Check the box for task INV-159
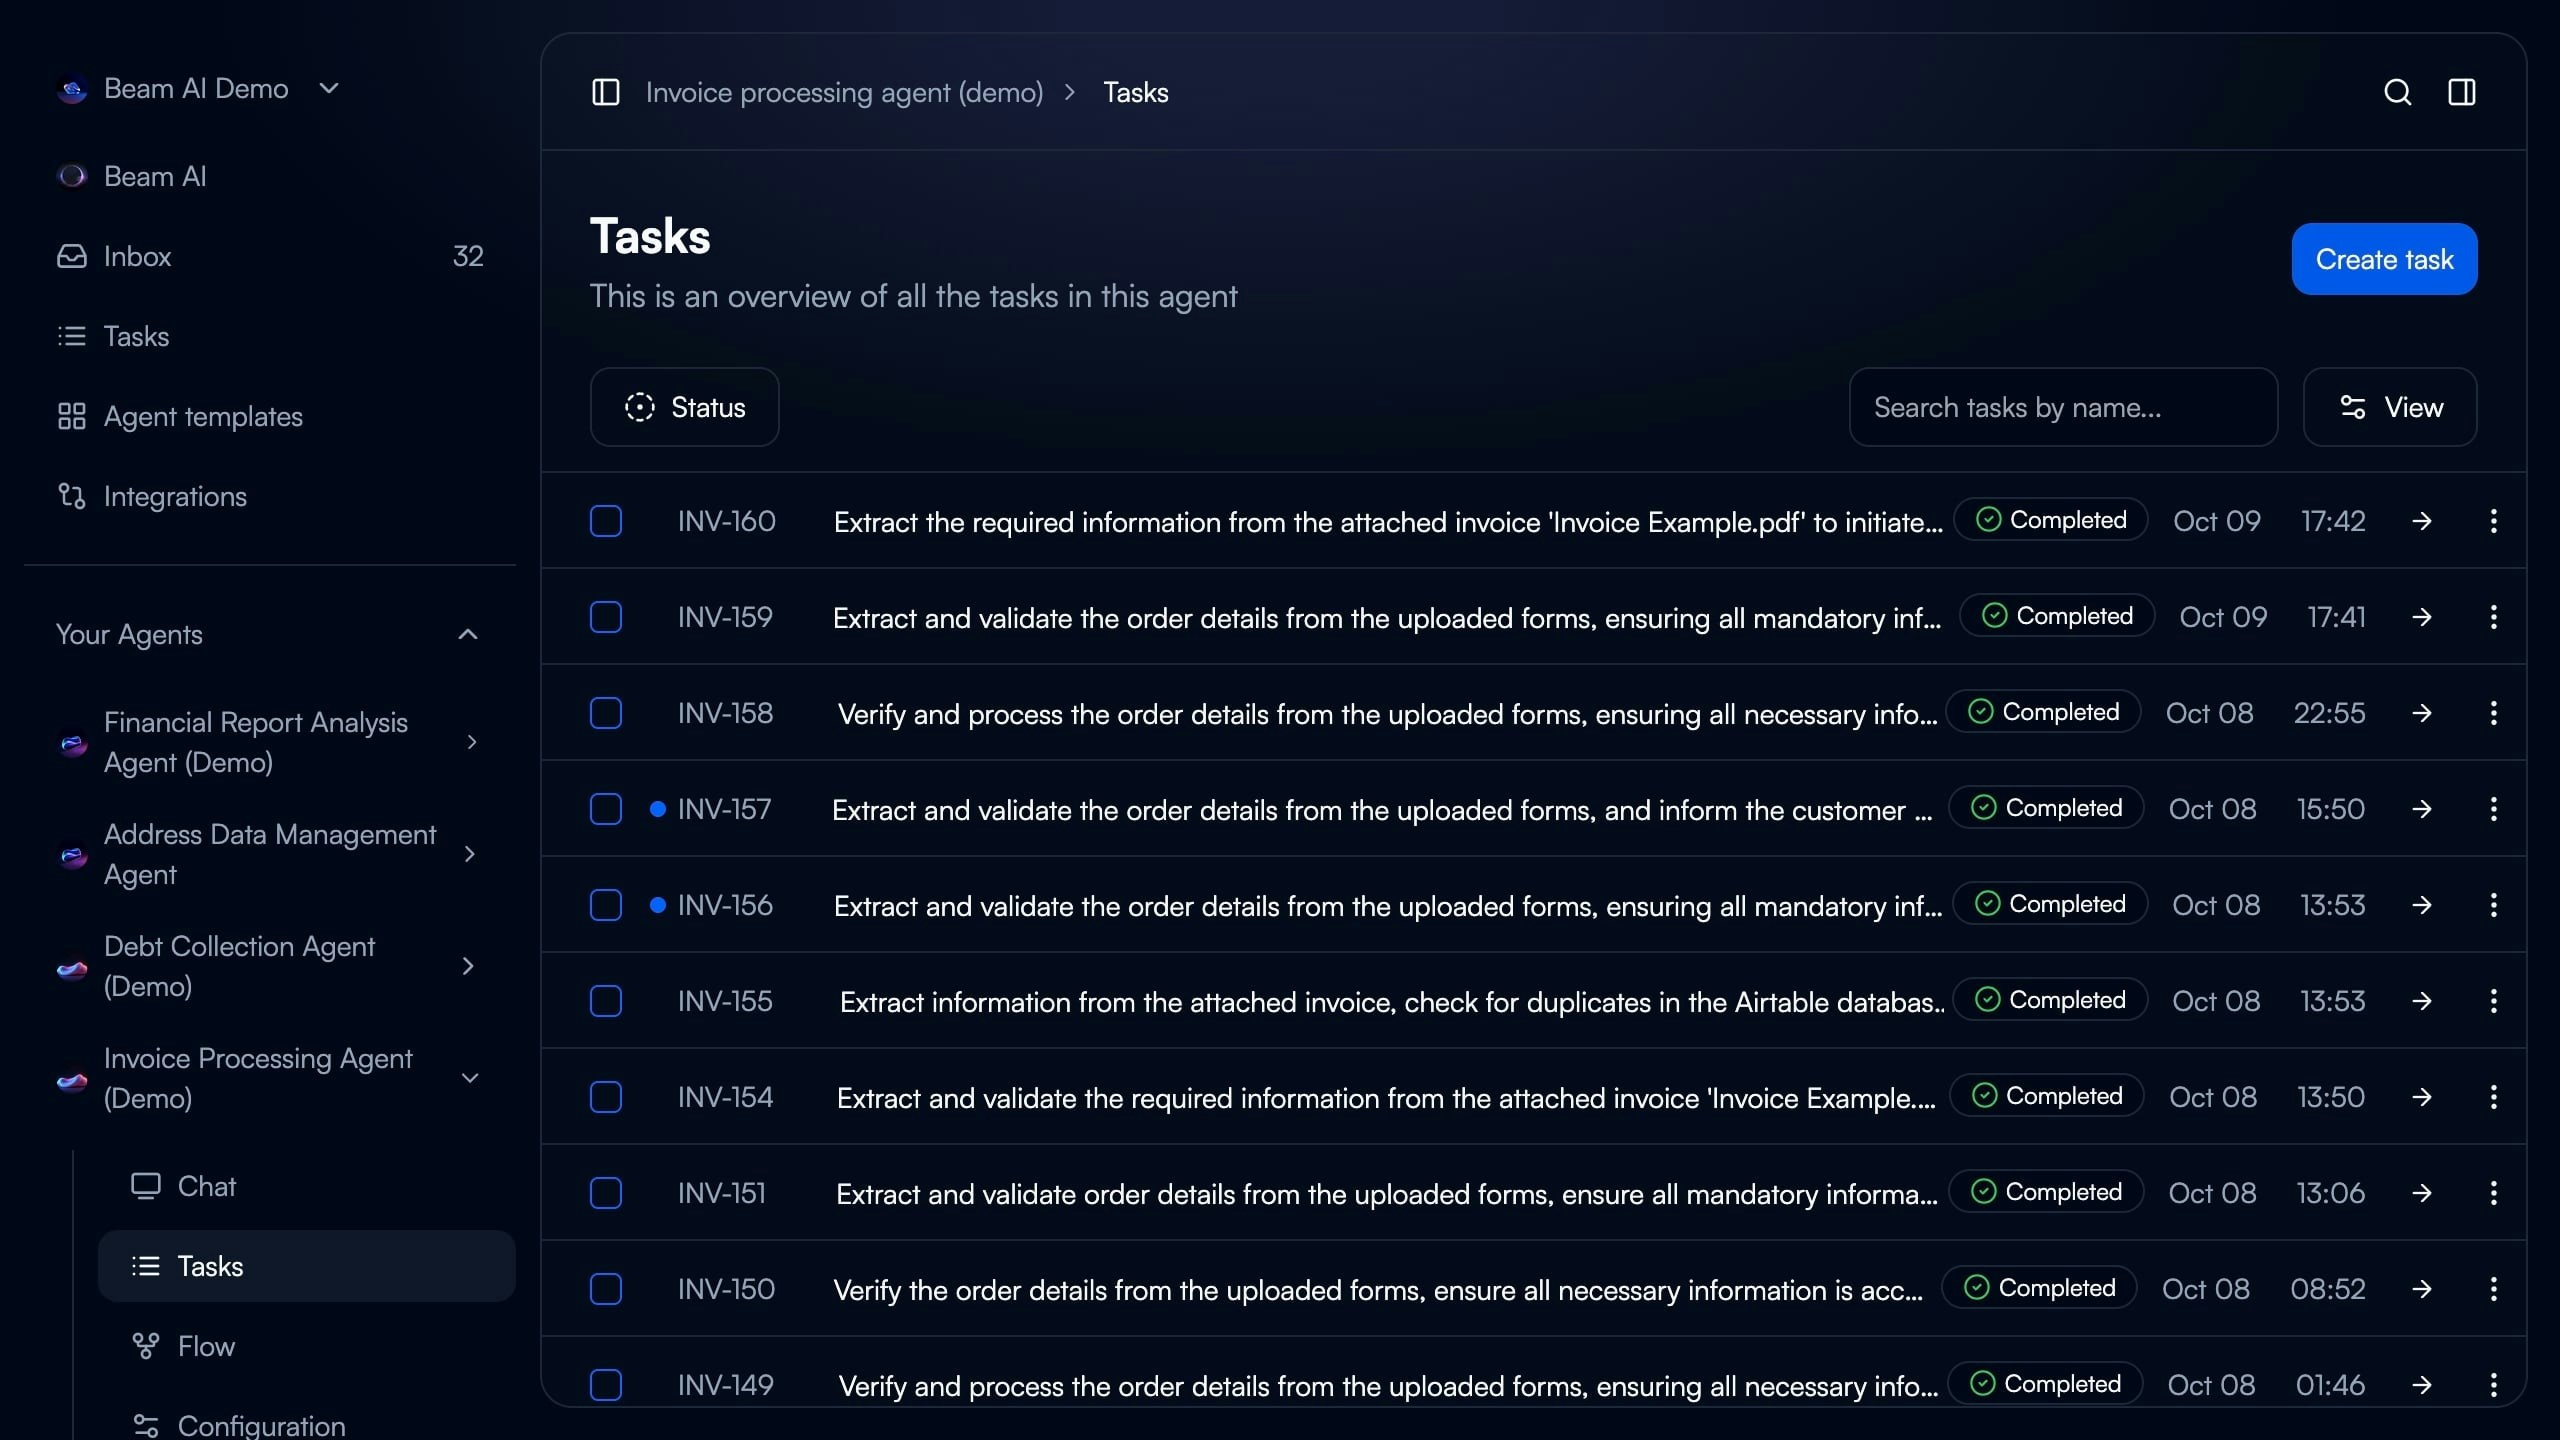The width and height of the screenshot is (2560, 1440). (606, 617)
